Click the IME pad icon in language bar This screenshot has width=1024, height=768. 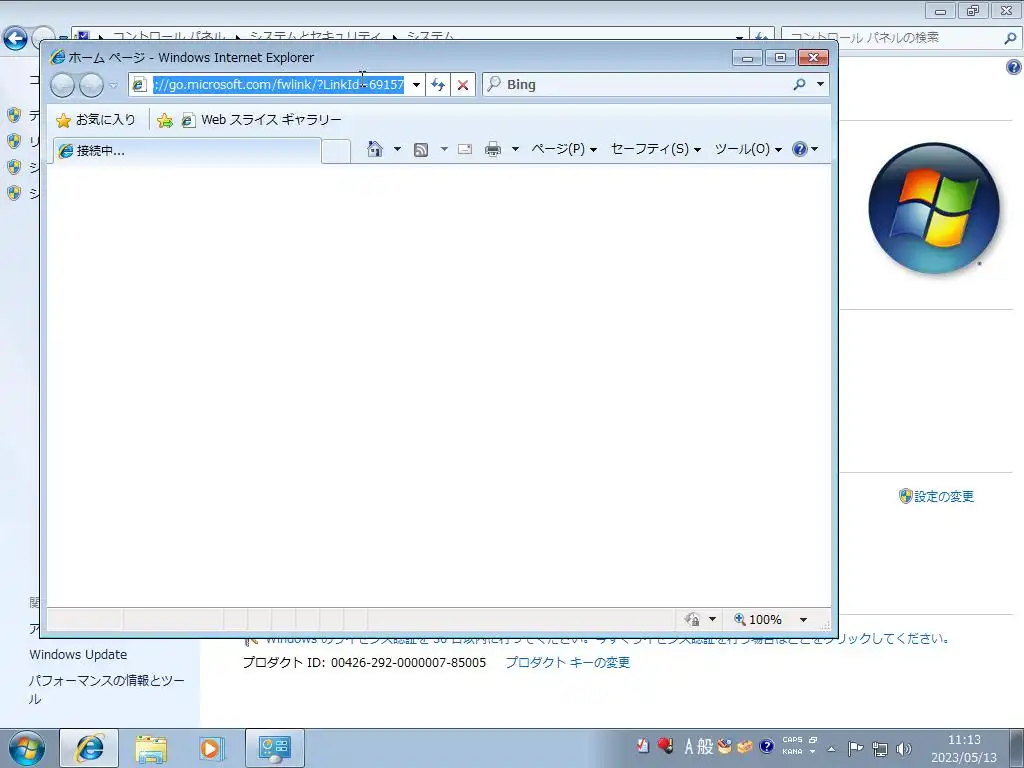724,746
